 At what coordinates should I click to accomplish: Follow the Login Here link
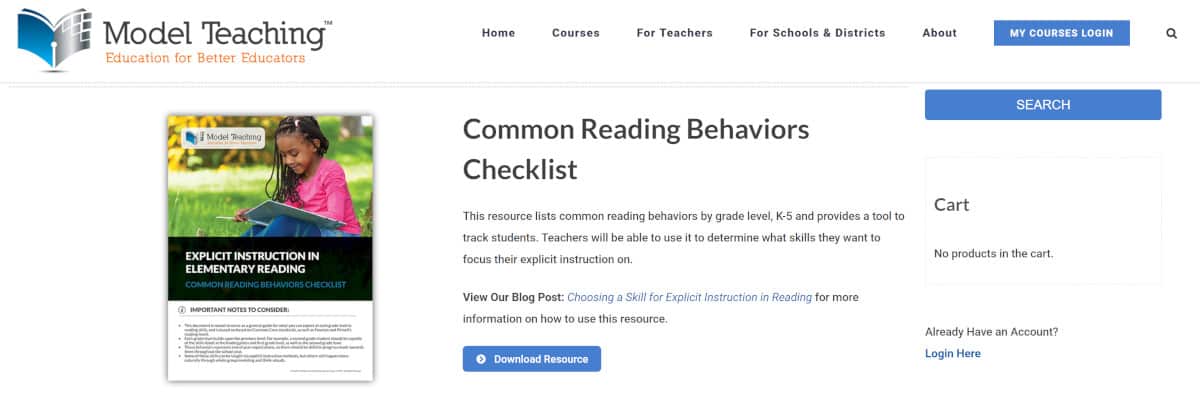(x=953, y=353)
